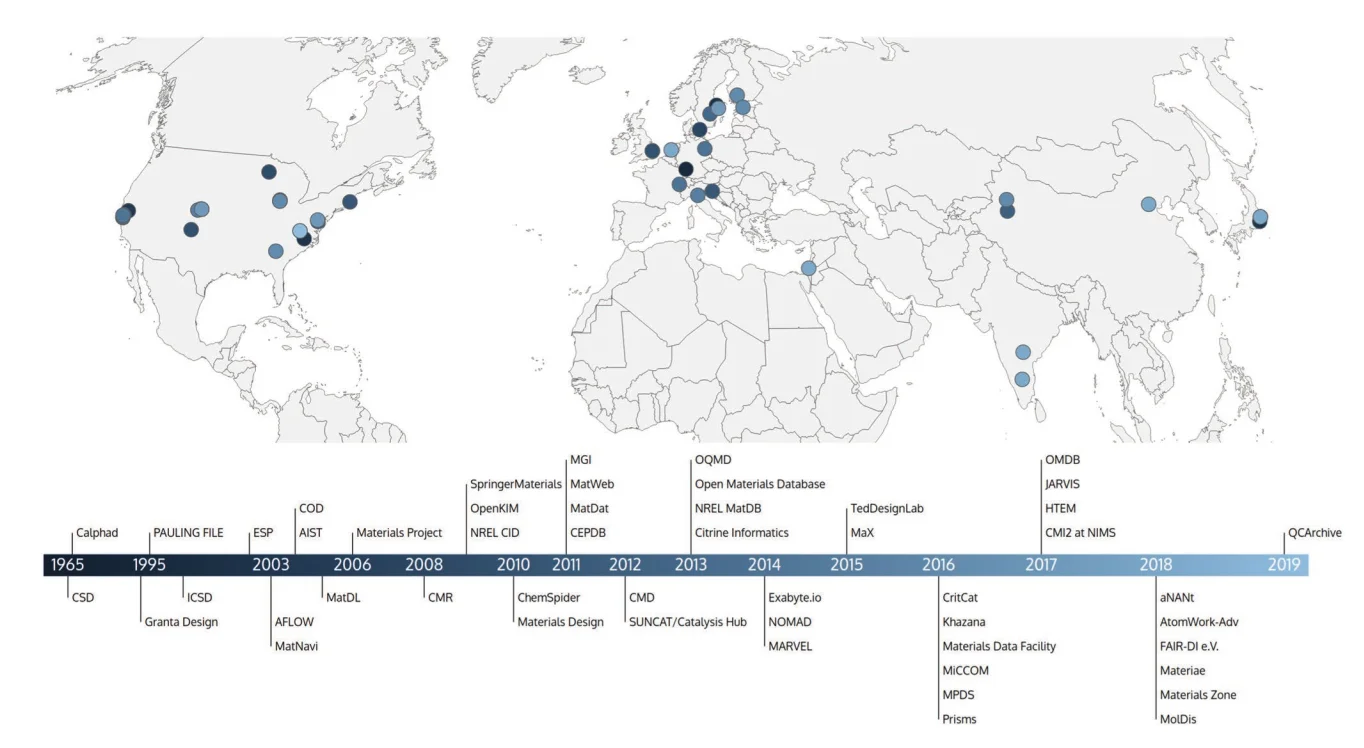This screenshot has width=1364, height=748.
Task: Click the Citrine Informatics label
Action: point(742,533)
